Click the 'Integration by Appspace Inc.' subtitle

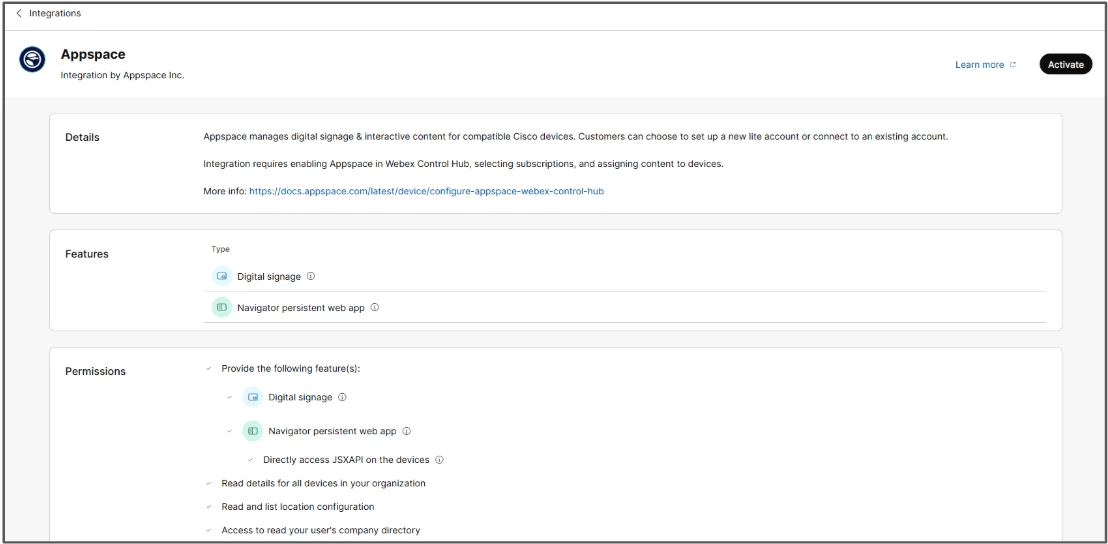122,75
